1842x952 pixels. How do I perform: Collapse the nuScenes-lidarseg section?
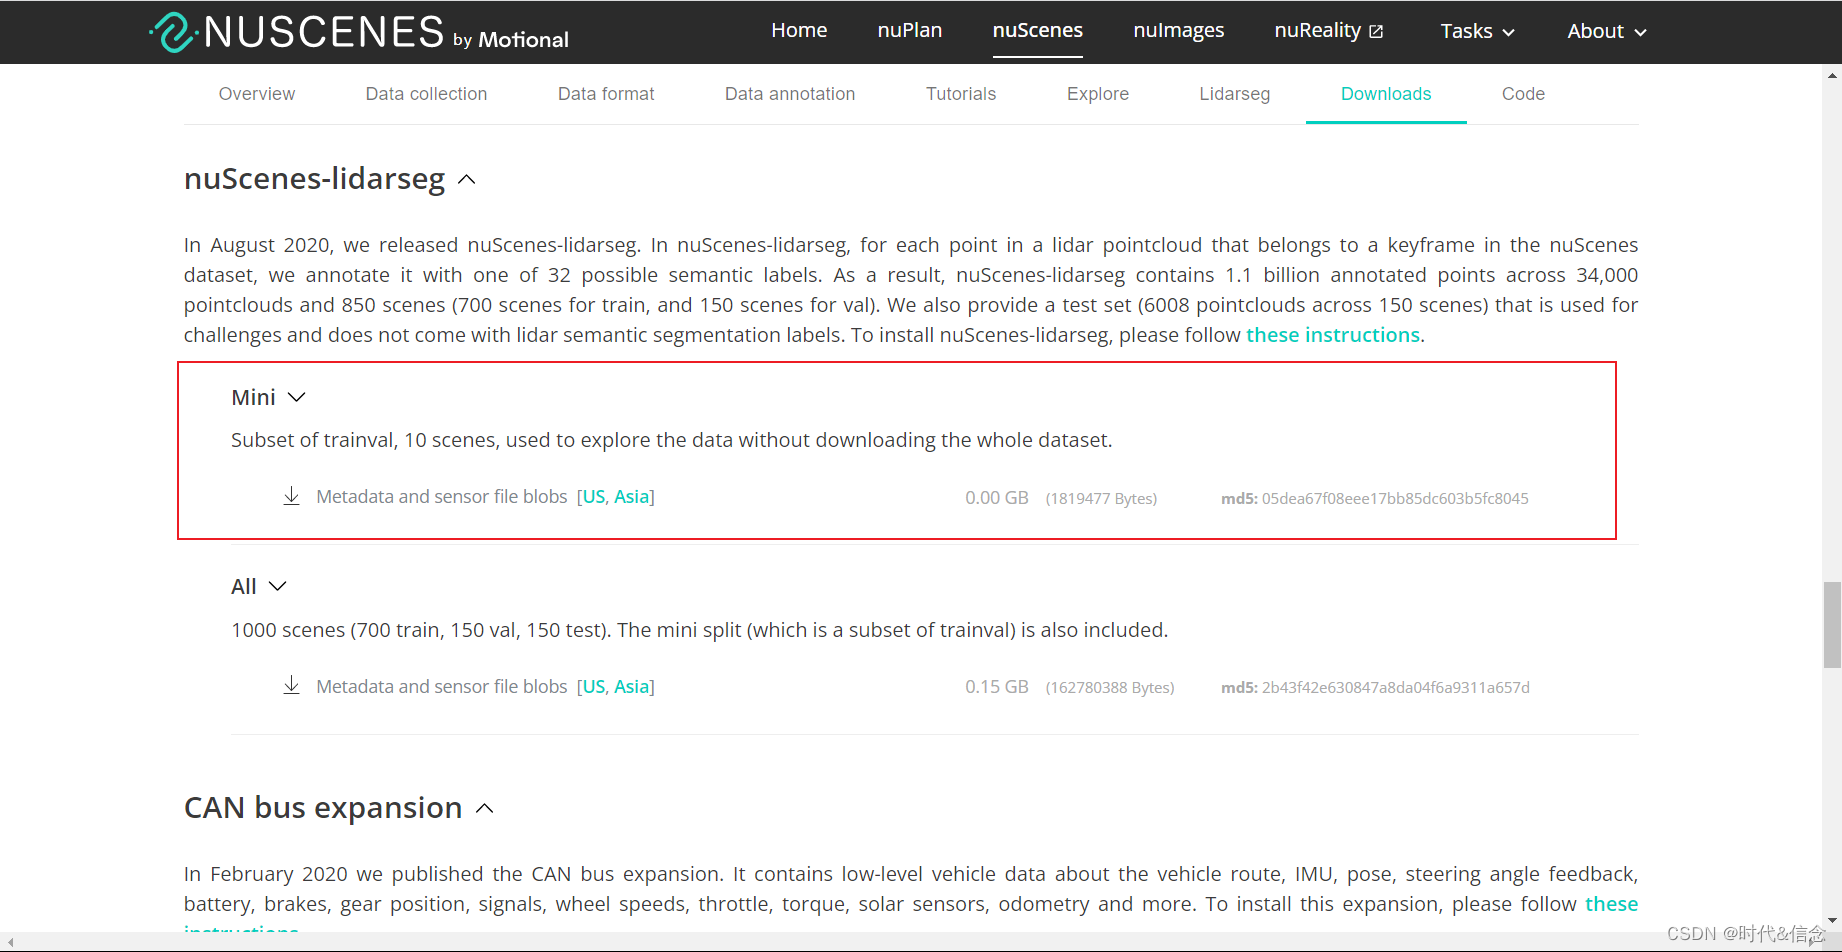(x=466, y=180)
